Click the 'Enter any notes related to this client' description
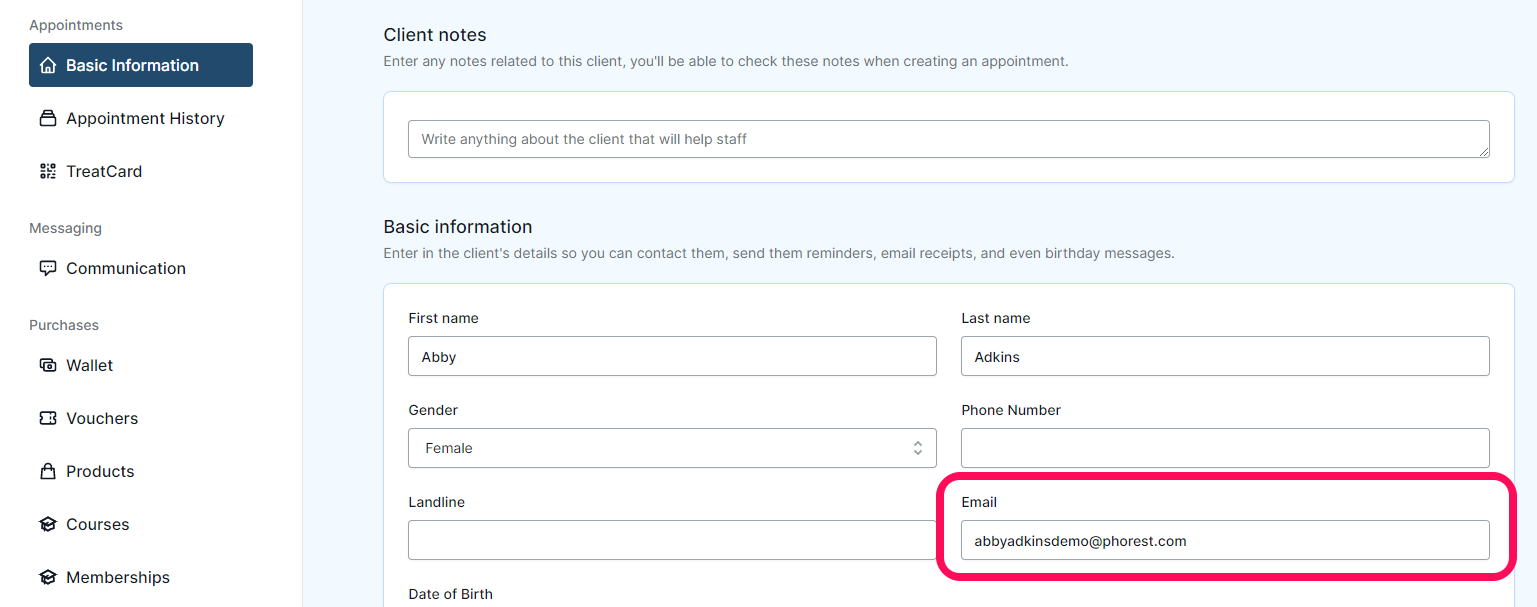Image resolution: width=1537 pixels, height=607 pixels. 726,62
